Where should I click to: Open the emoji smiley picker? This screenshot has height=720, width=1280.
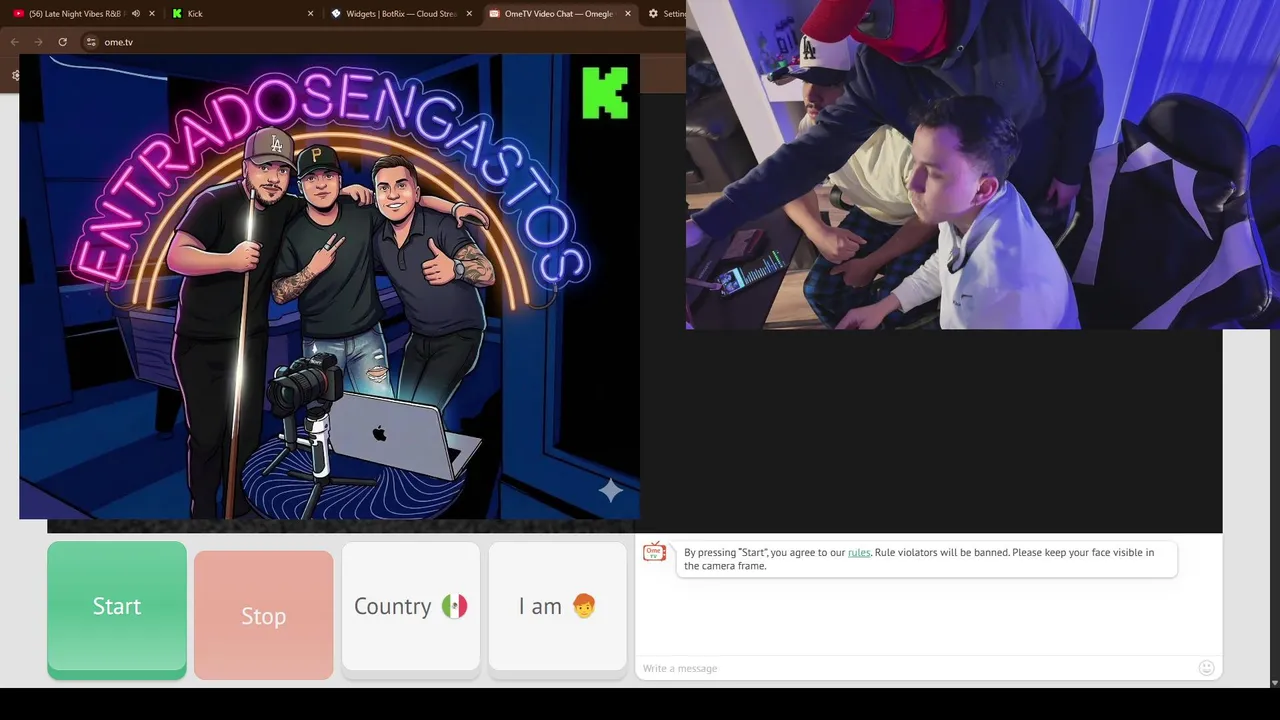click(1206, 668)
